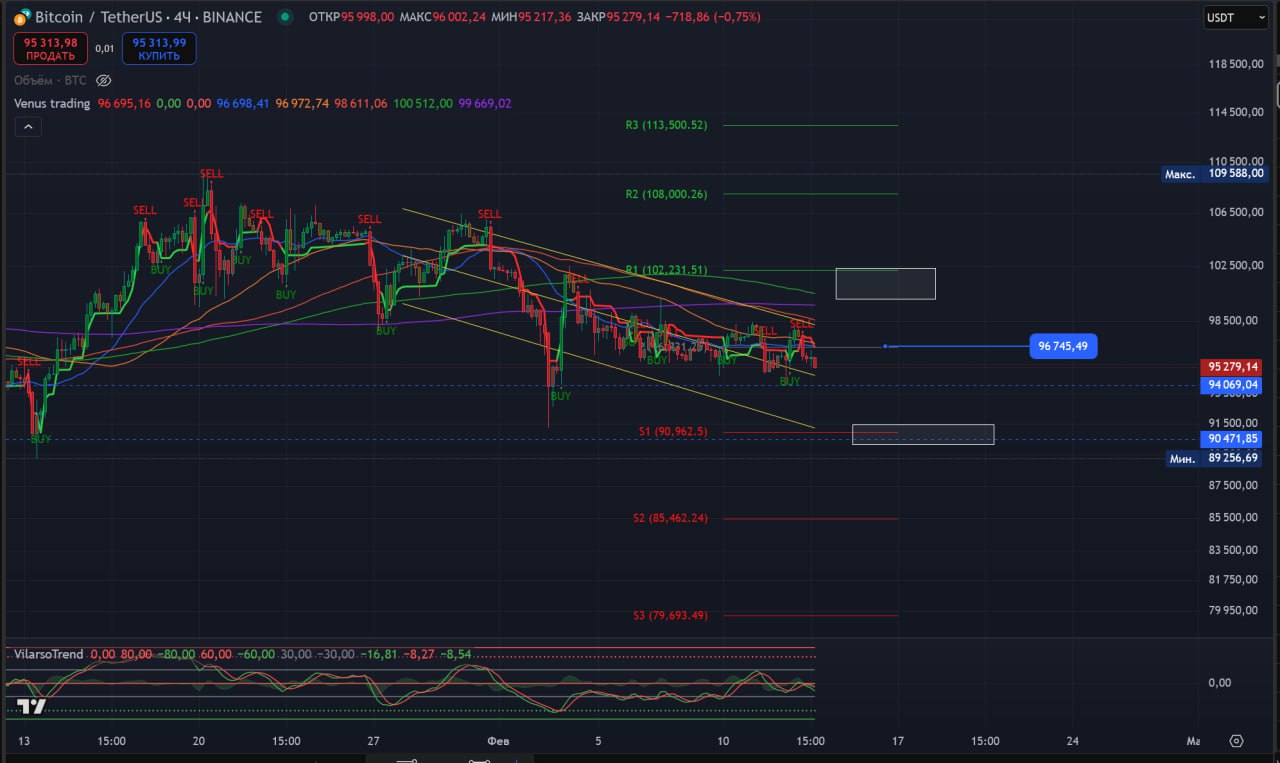
Task: Click the red 95 279,14 current price label
Action: tap(1232, 366)
